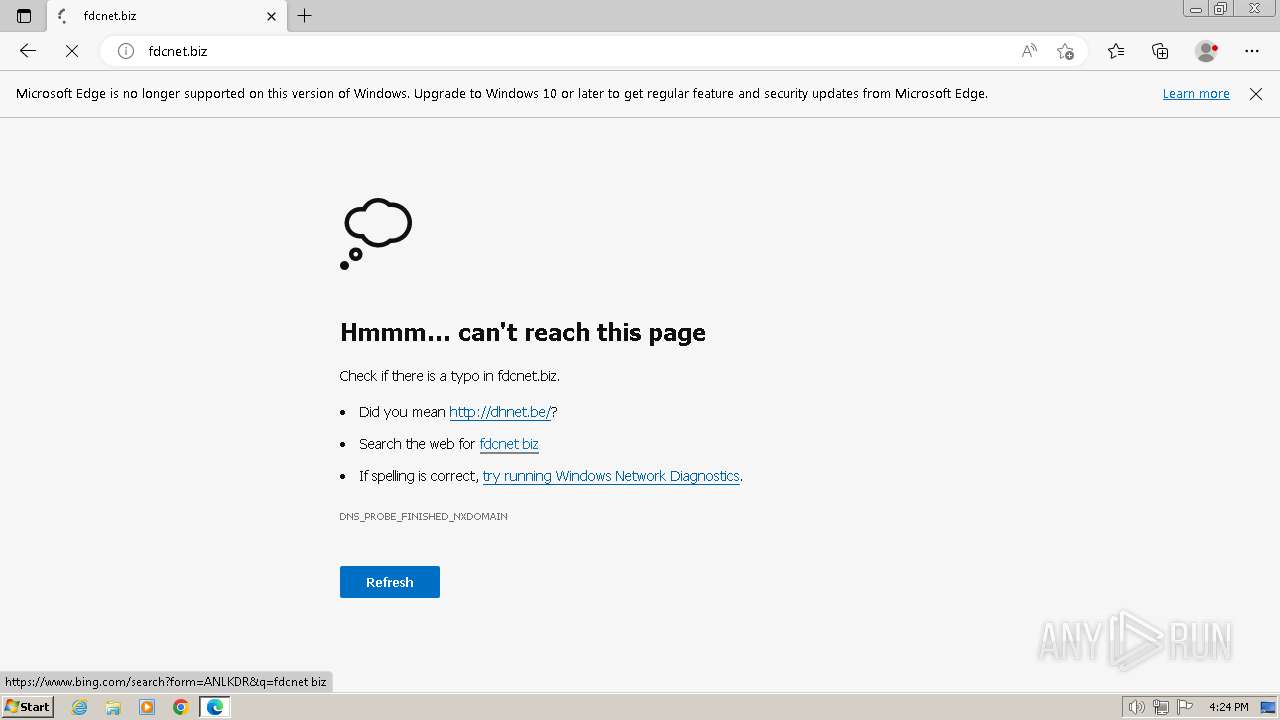
Task: Stop loading the page
Action: pos(72,51)
